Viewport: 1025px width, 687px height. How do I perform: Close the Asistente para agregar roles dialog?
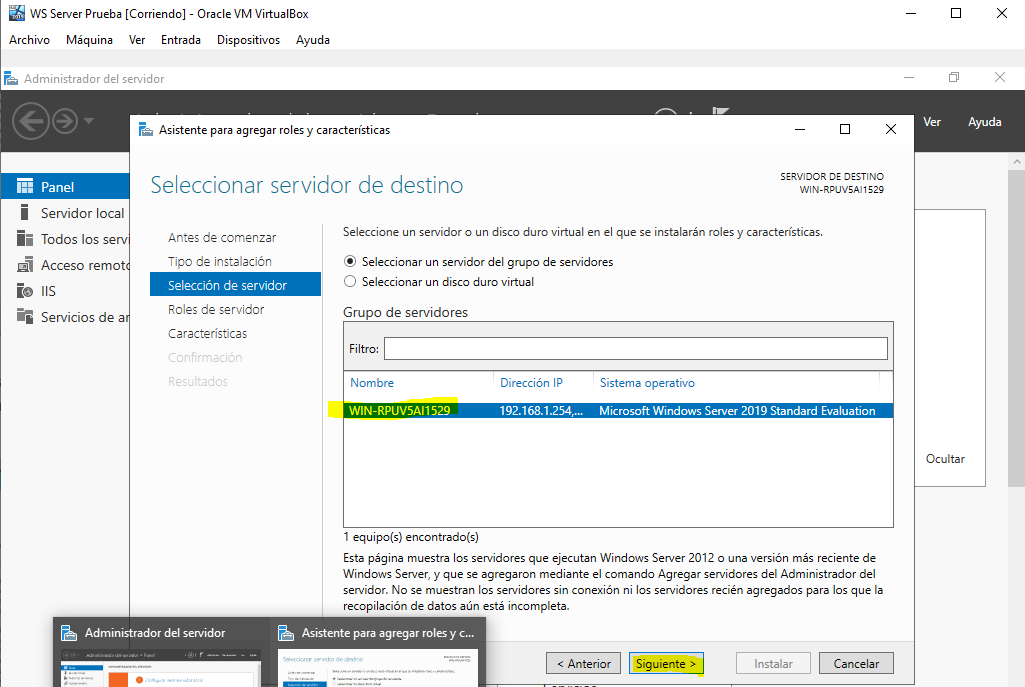coord(890,129)
